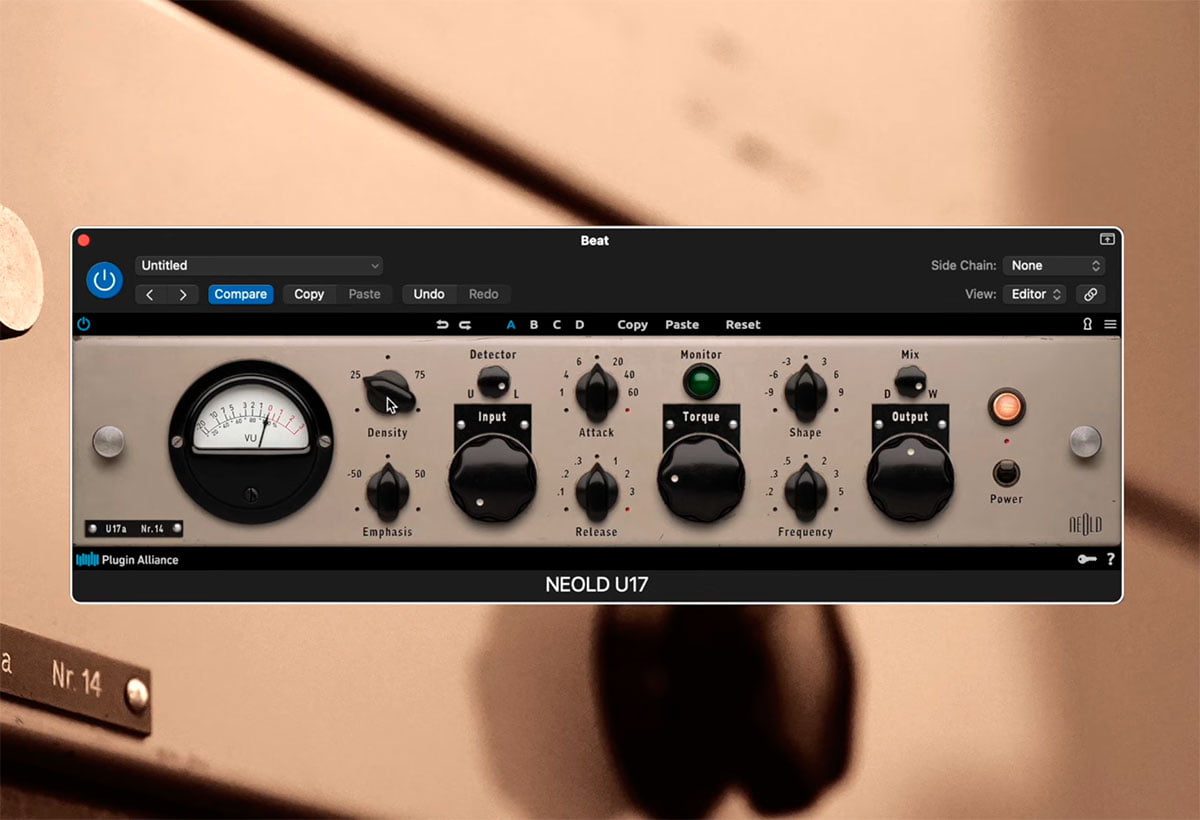Select preset slot A
This screenshot has width=1200, height=820.
click(x=511, y=325)
